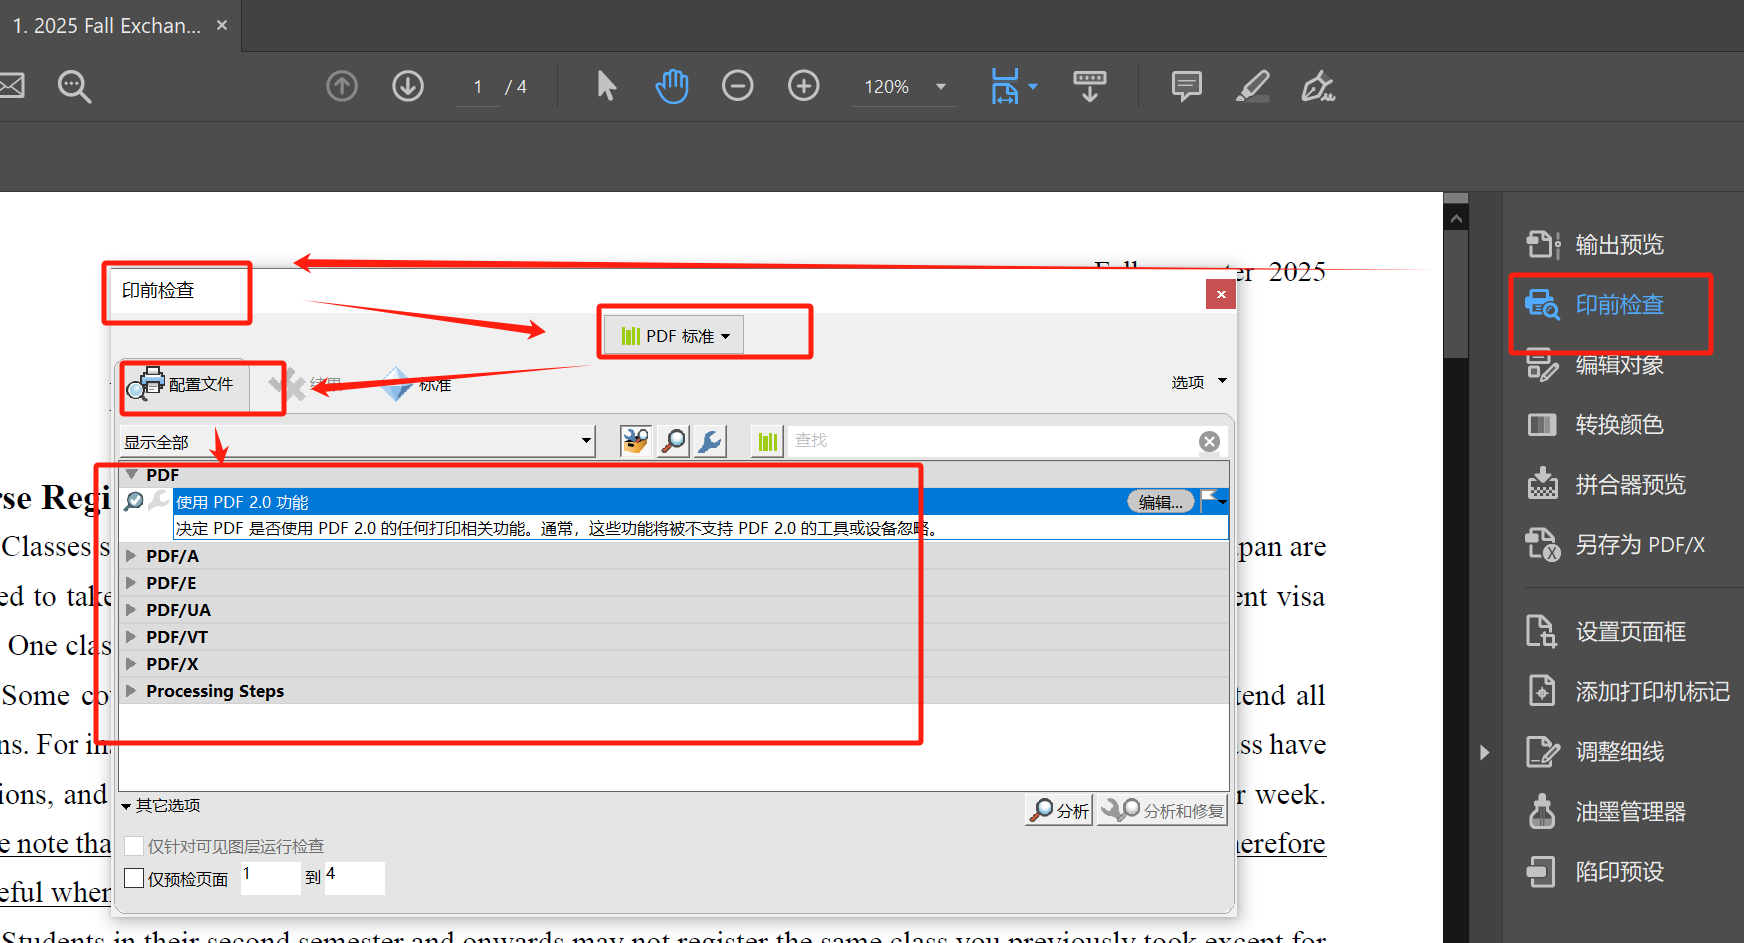Click the 编辑... button for PDF 2.0

[1160, 501]
